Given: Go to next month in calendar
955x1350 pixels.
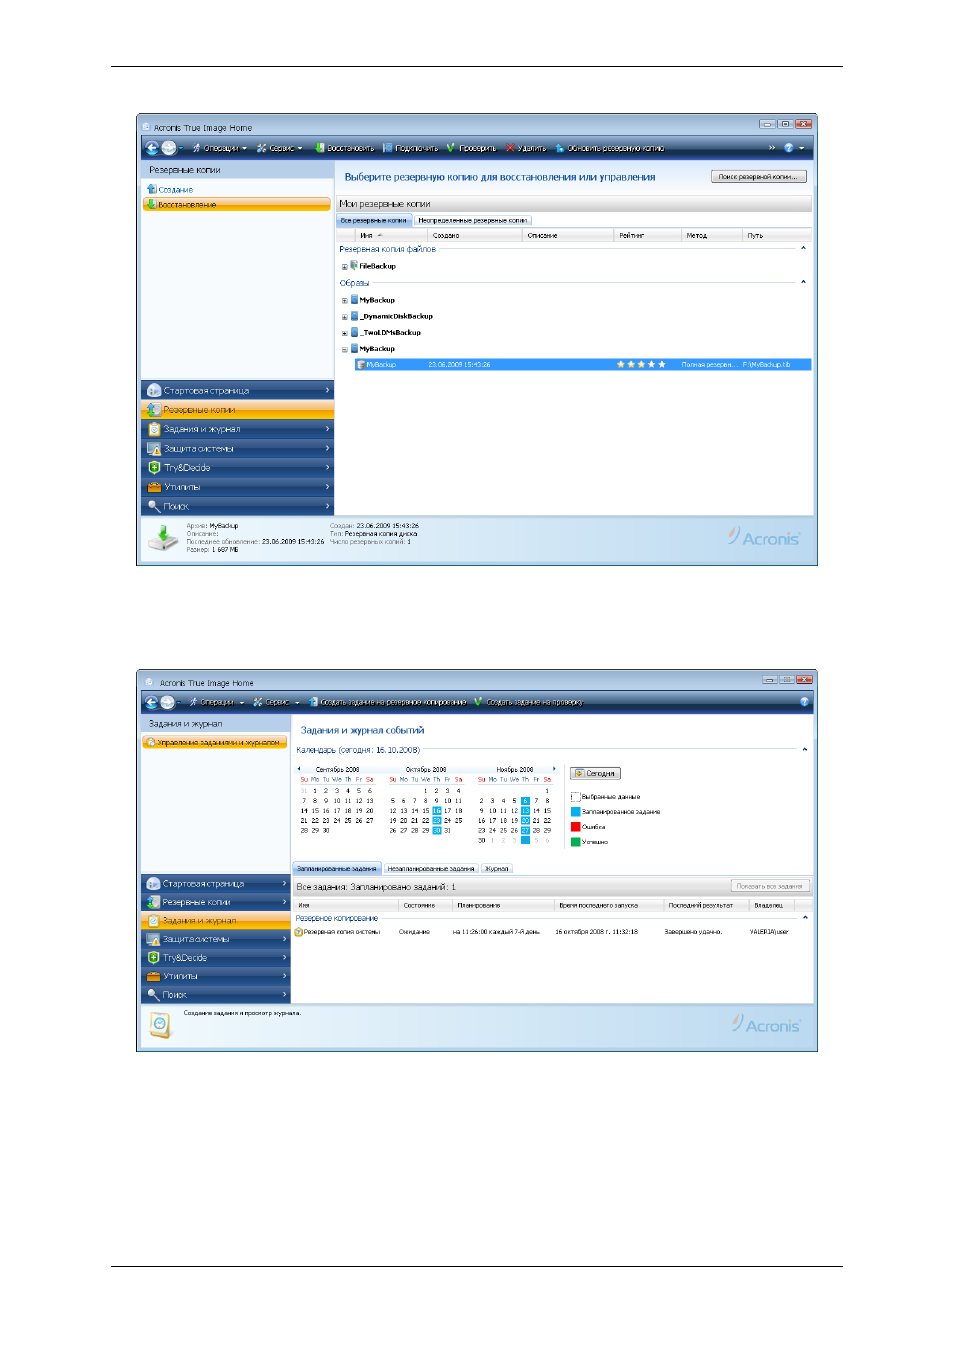Looking at the screenshot, I should (554, 769).
